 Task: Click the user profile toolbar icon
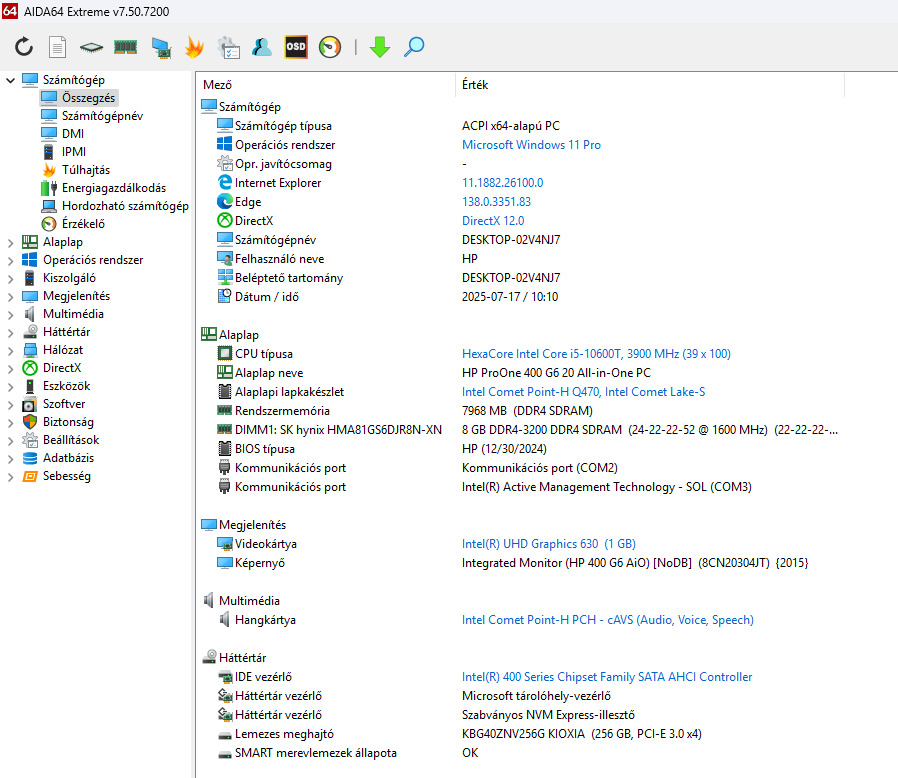tap(262, 47)
